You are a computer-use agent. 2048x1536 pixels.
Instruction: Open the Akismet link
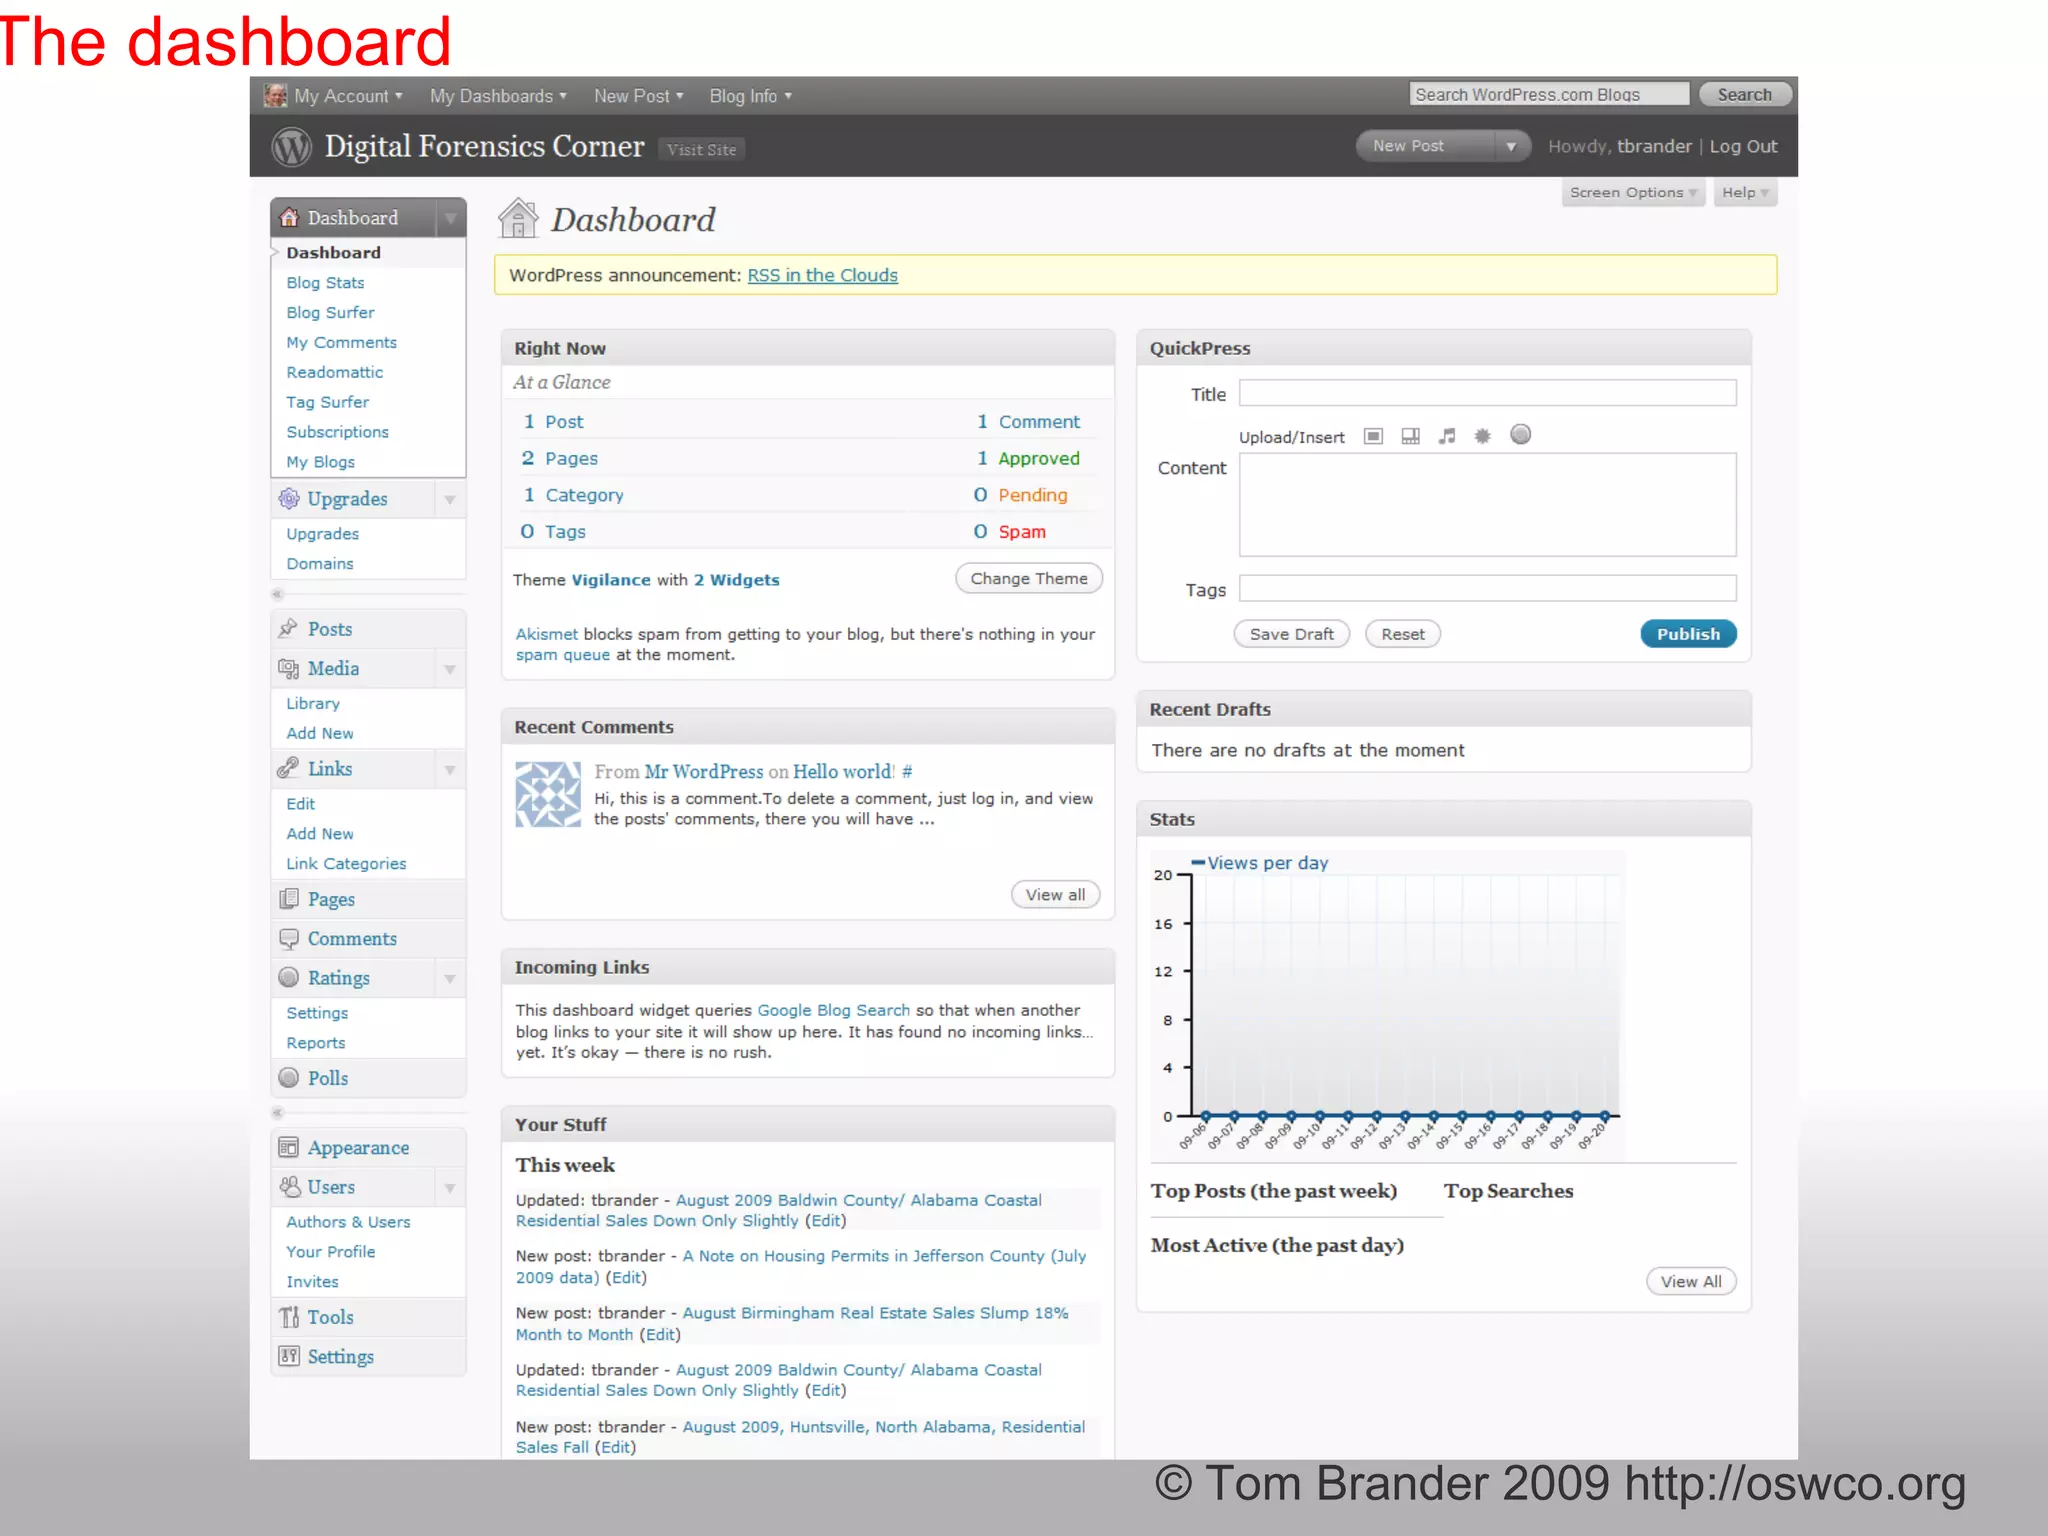546,634
